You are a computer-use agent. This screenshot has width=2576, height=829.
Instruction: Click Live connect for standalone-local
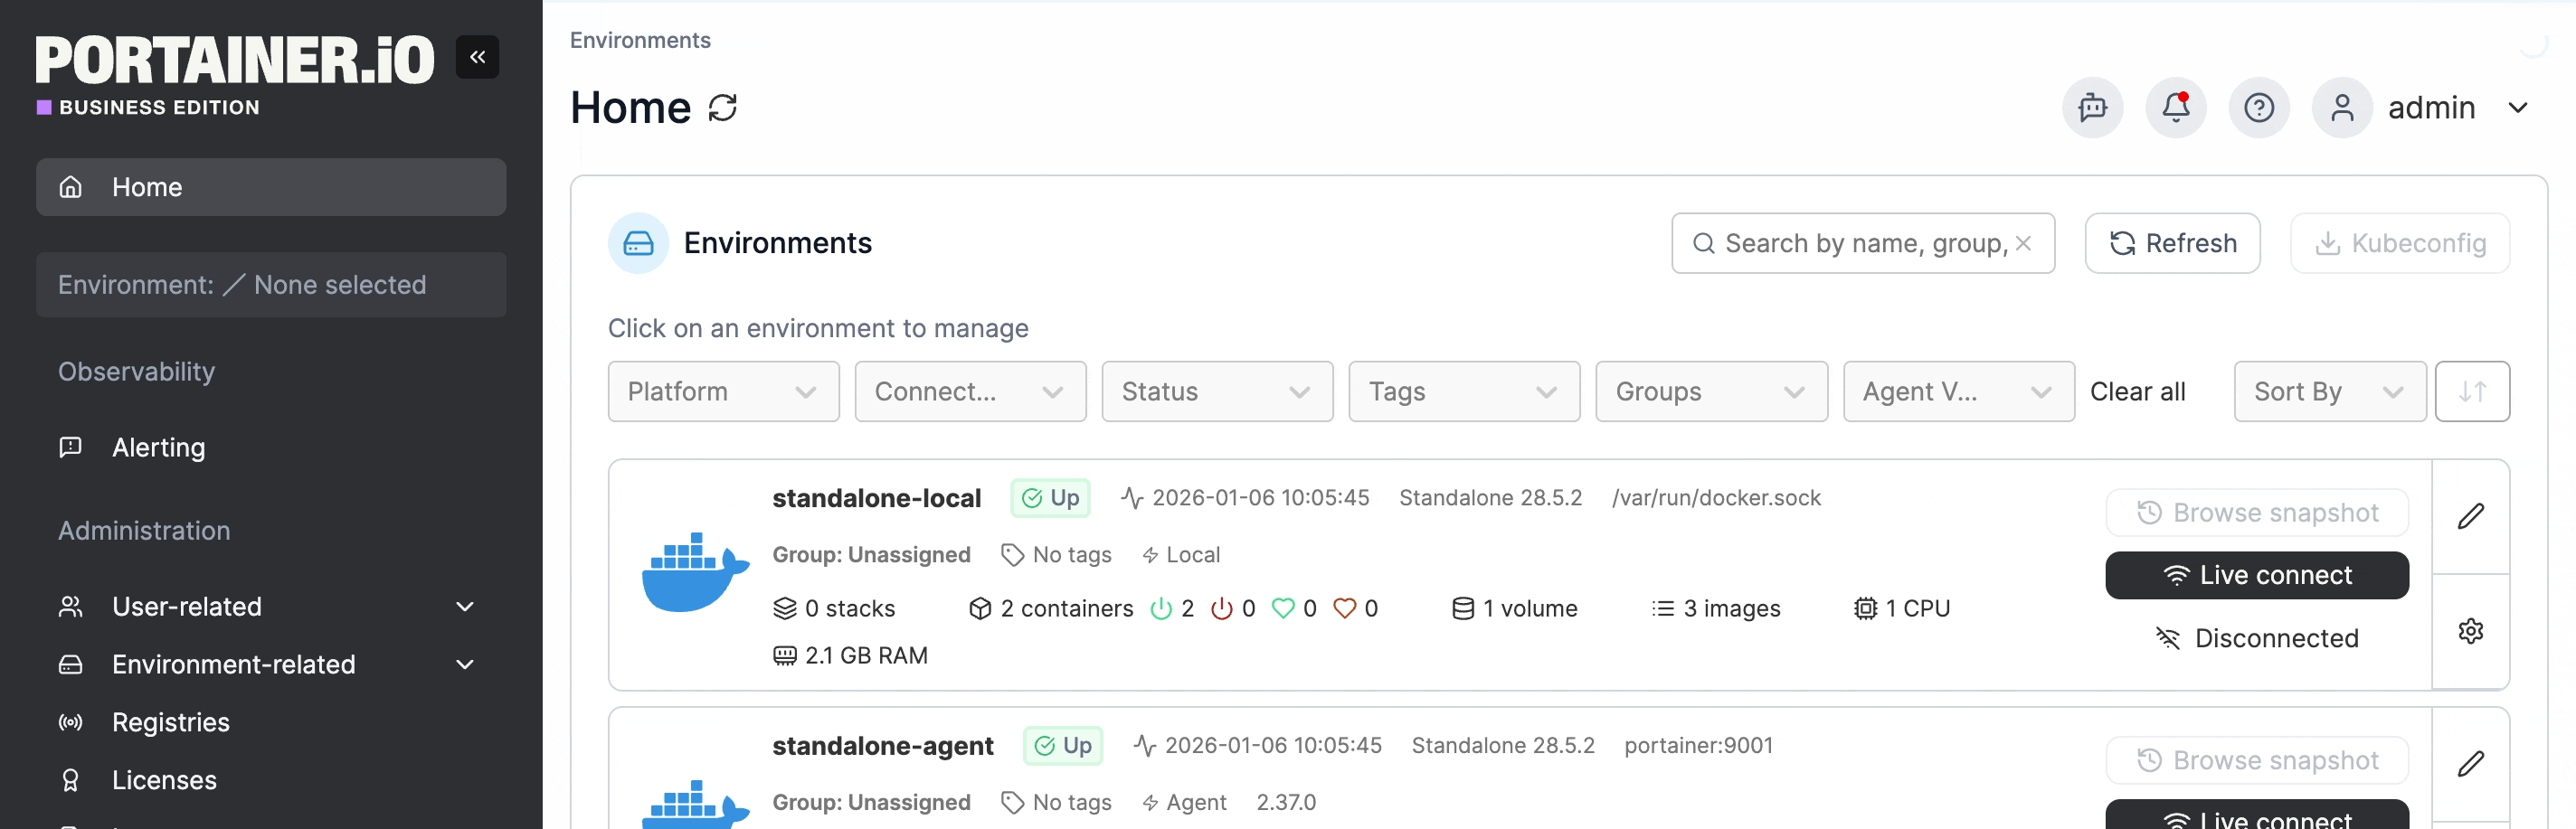pyautogui.click(x=2256, y=575)
